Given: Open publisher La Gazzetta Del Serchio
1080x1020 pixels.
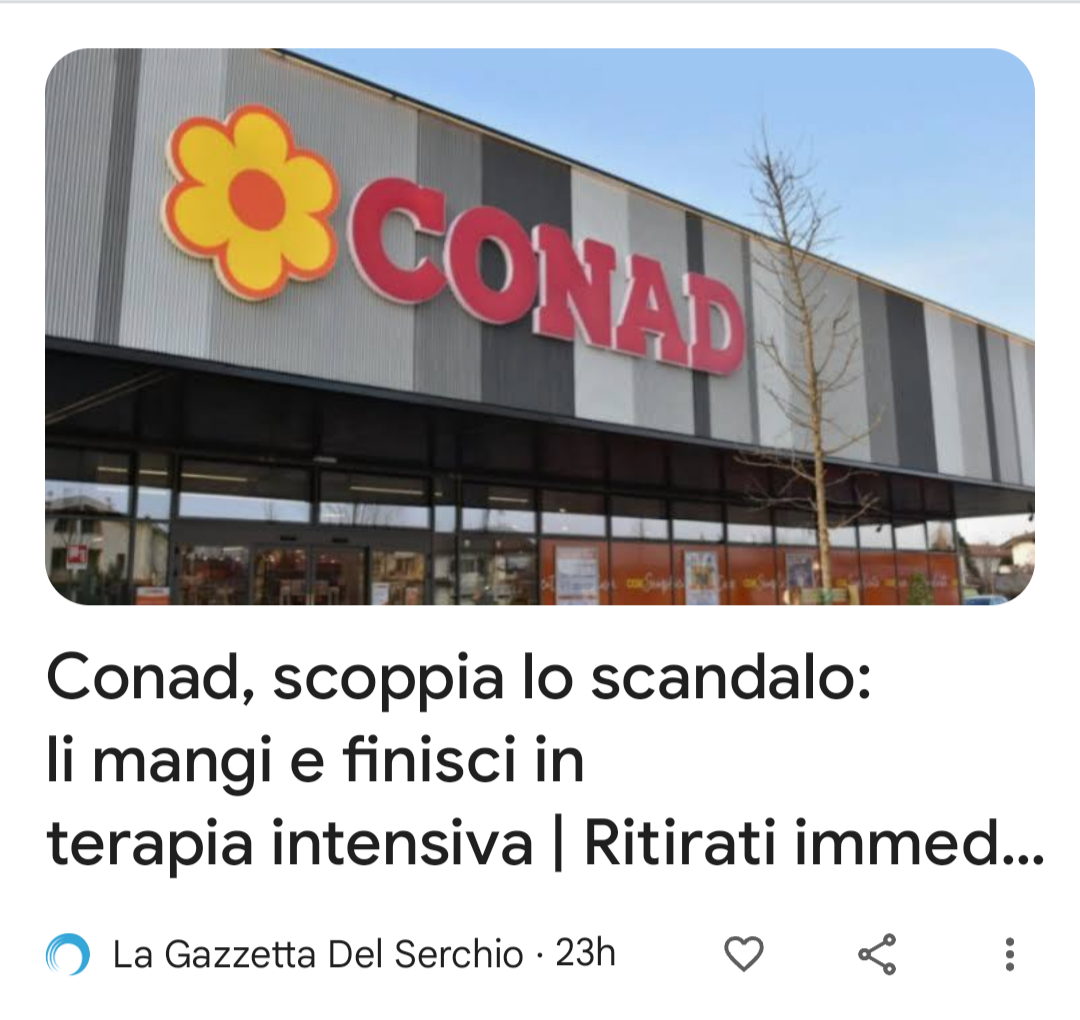Looking at the screenshot, I should tap(318, 955).
